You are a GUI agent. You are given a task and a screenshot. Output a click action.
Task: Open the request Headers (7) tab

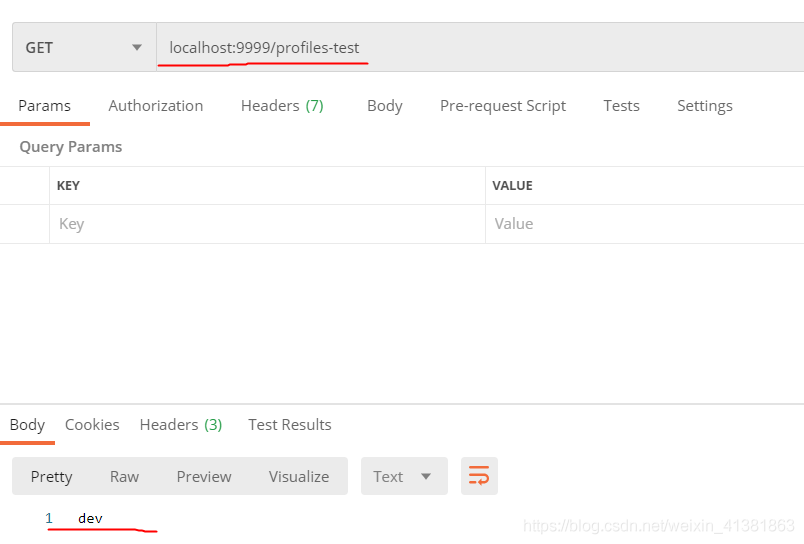(x=282, y=106)
